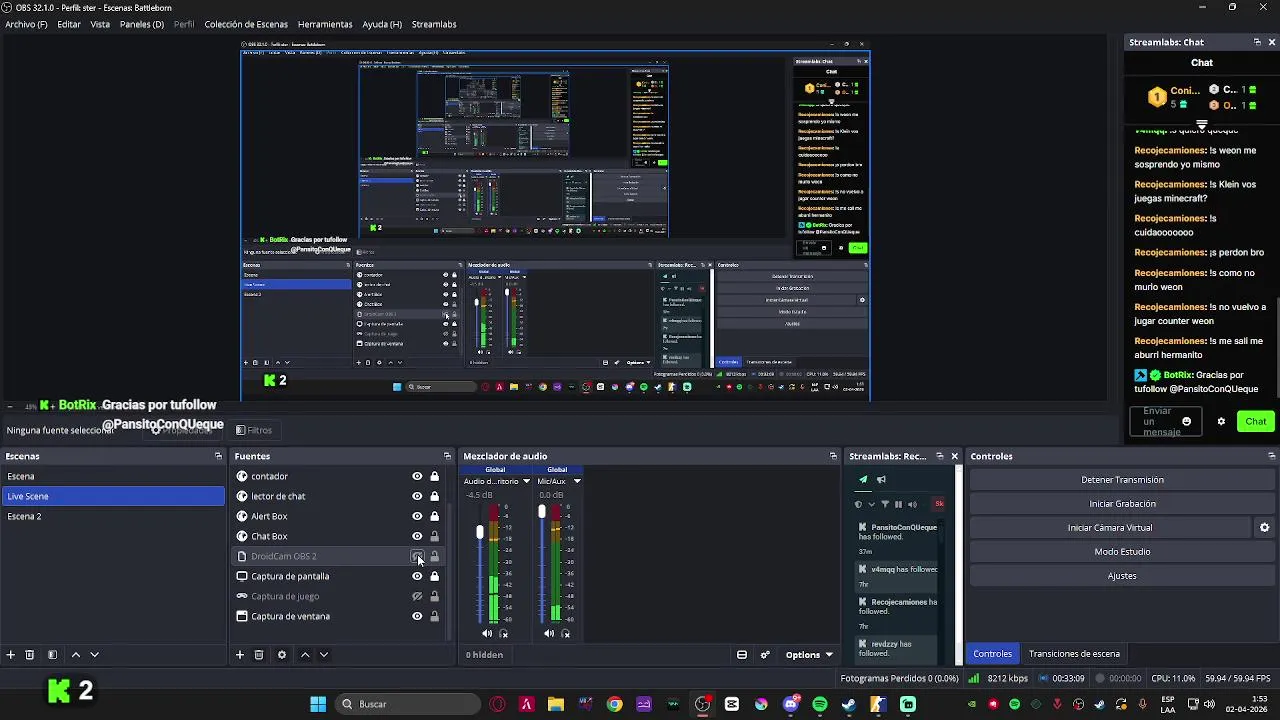
Task: Move the source up in the Fuentes toolbar
Action: [305, 655]
